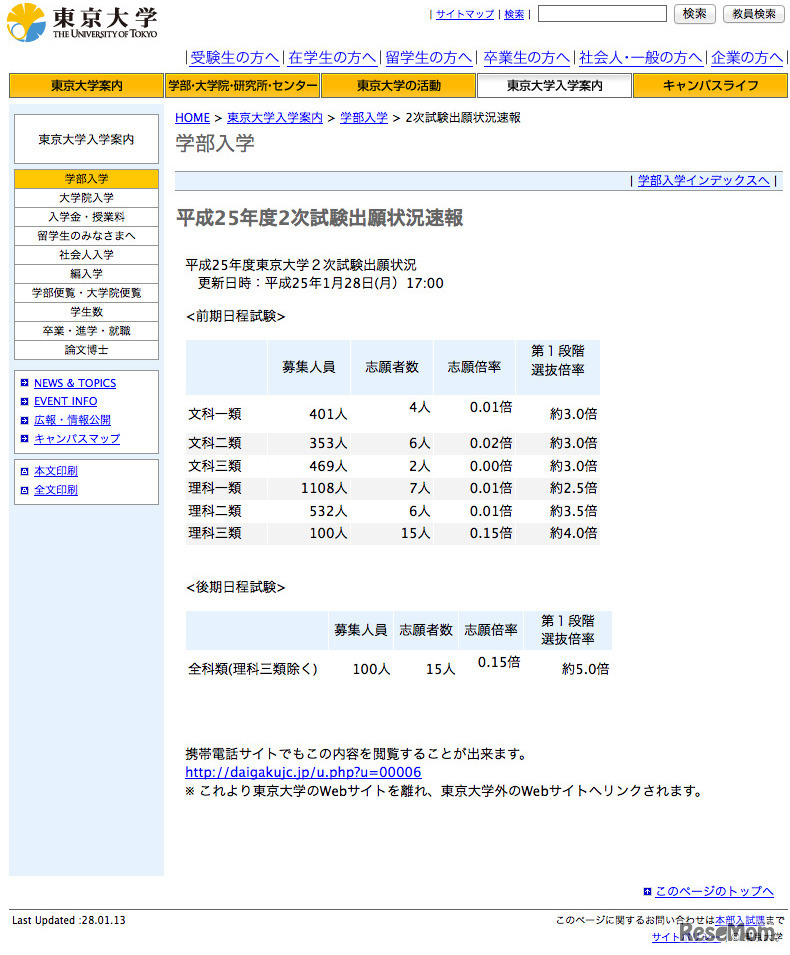
Task: Select 学部入学 in the sidebar menu
Action: [86, 178]
